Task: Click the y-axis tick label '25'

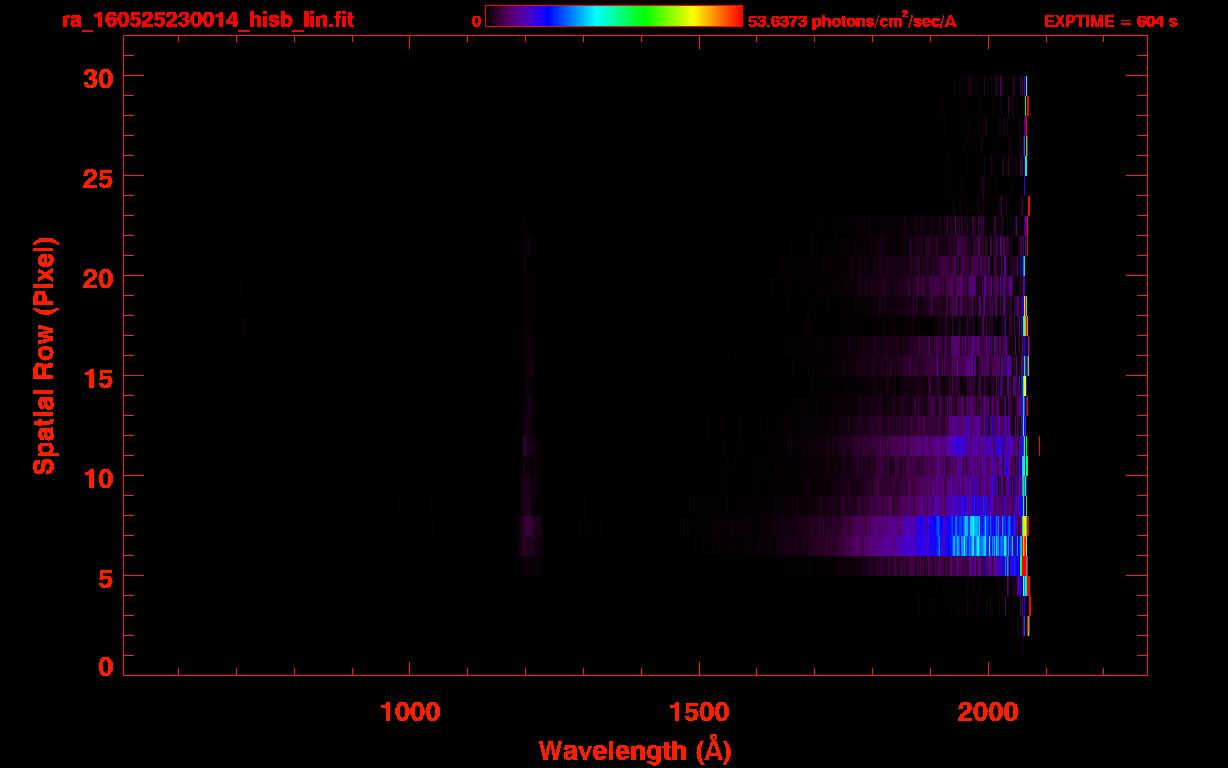Action: 100,177
